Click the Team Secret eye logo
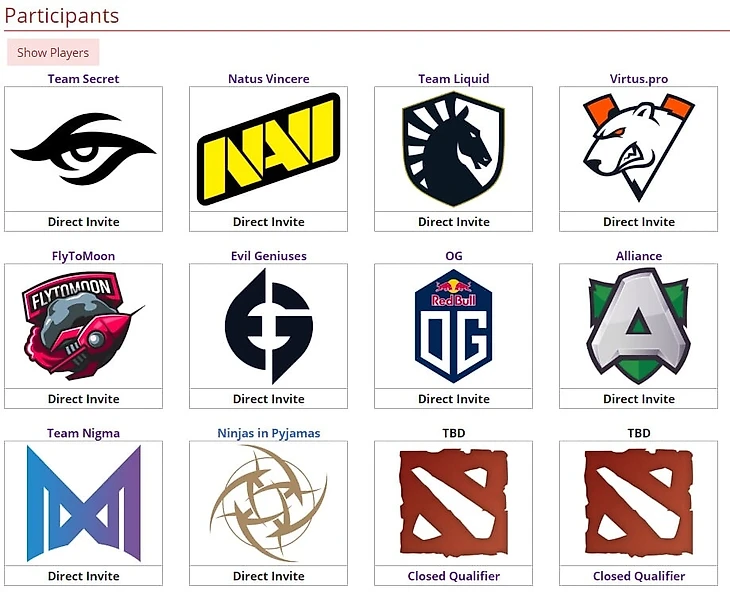The image size is (730, 604). tap(83, 149)
